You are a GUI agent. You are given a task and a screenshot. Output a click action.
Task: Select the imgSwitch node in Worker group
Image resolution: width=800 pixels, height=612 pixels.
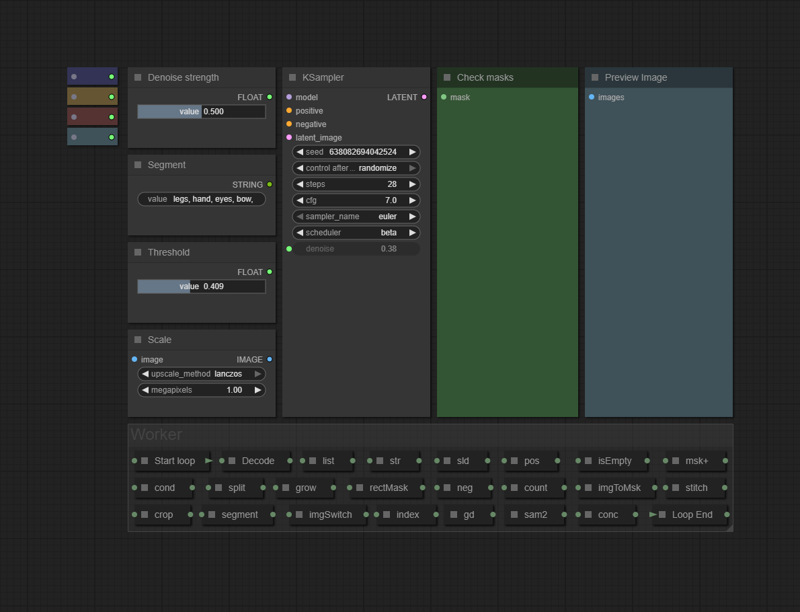tap(330, 515)
